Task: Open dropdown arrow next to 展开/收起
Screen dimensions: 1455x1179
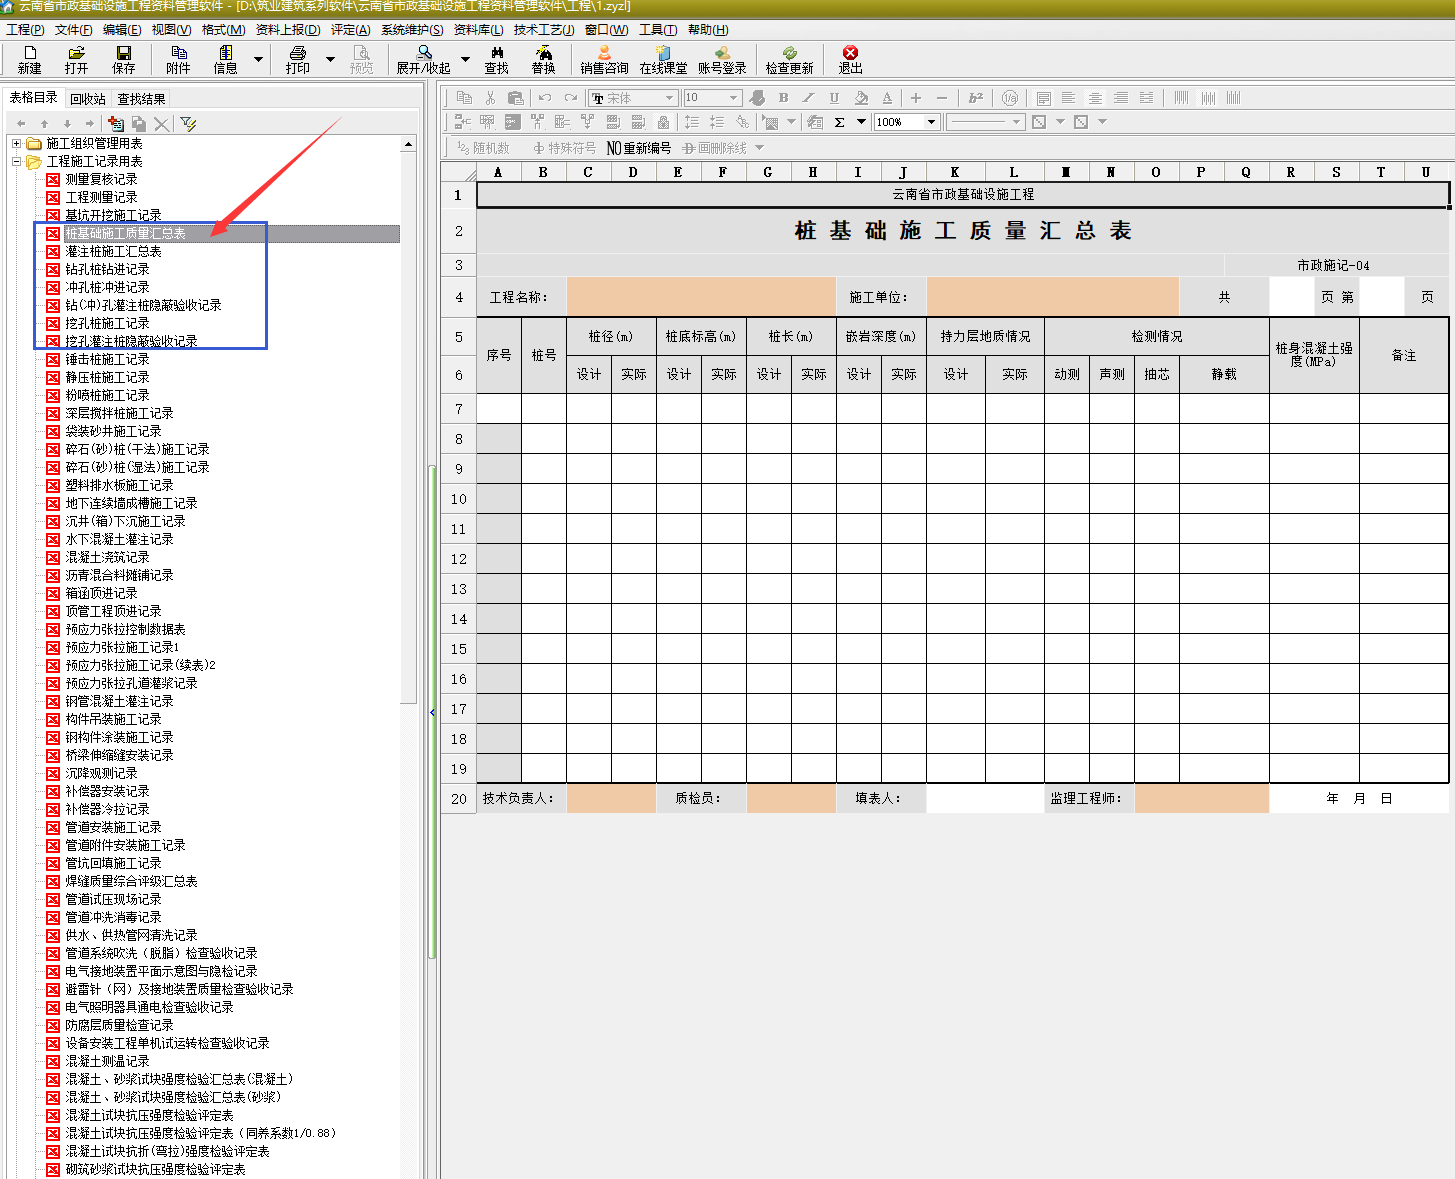Action: point(465,60)
